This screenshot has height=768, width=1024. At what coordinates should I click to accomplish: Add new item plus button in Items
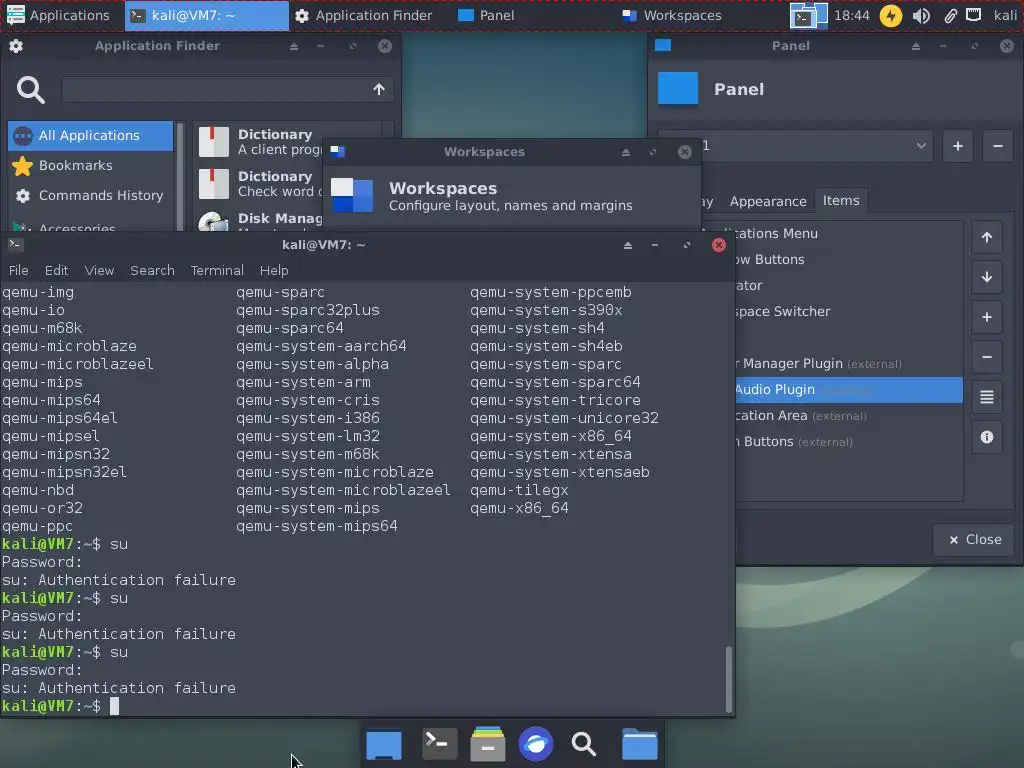987,317
